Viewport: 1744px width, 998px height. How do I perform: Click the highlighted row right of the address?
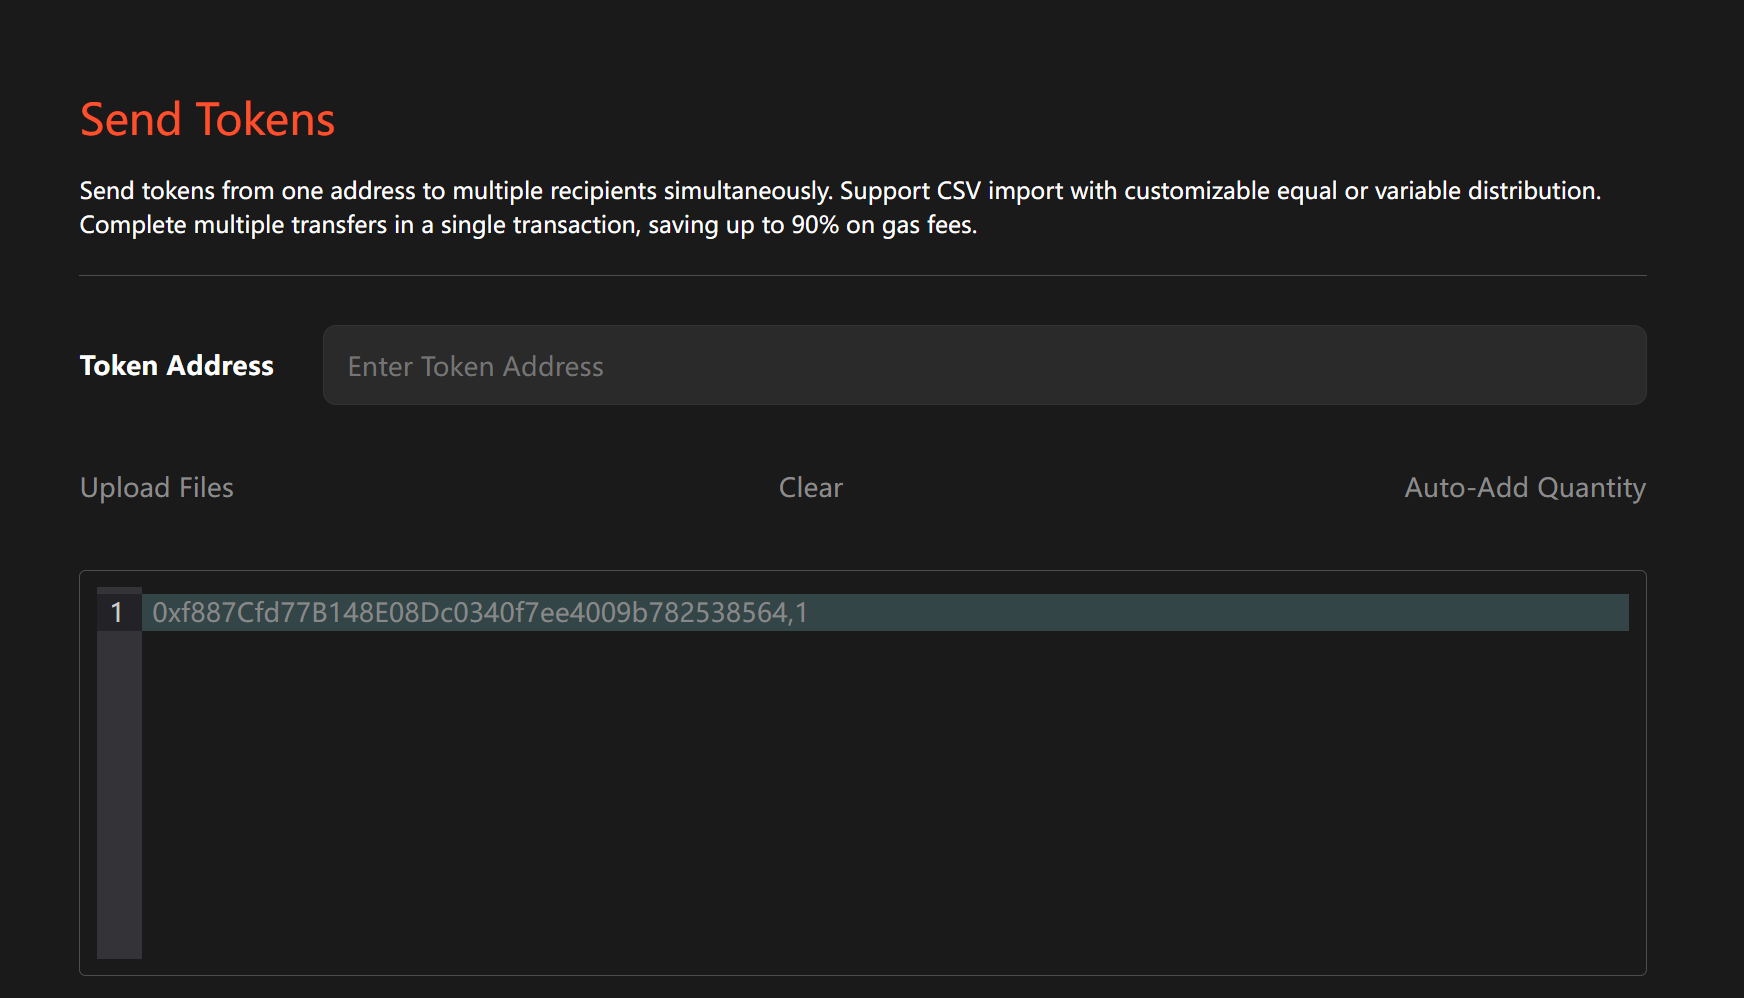click(x=1200, y=613)
